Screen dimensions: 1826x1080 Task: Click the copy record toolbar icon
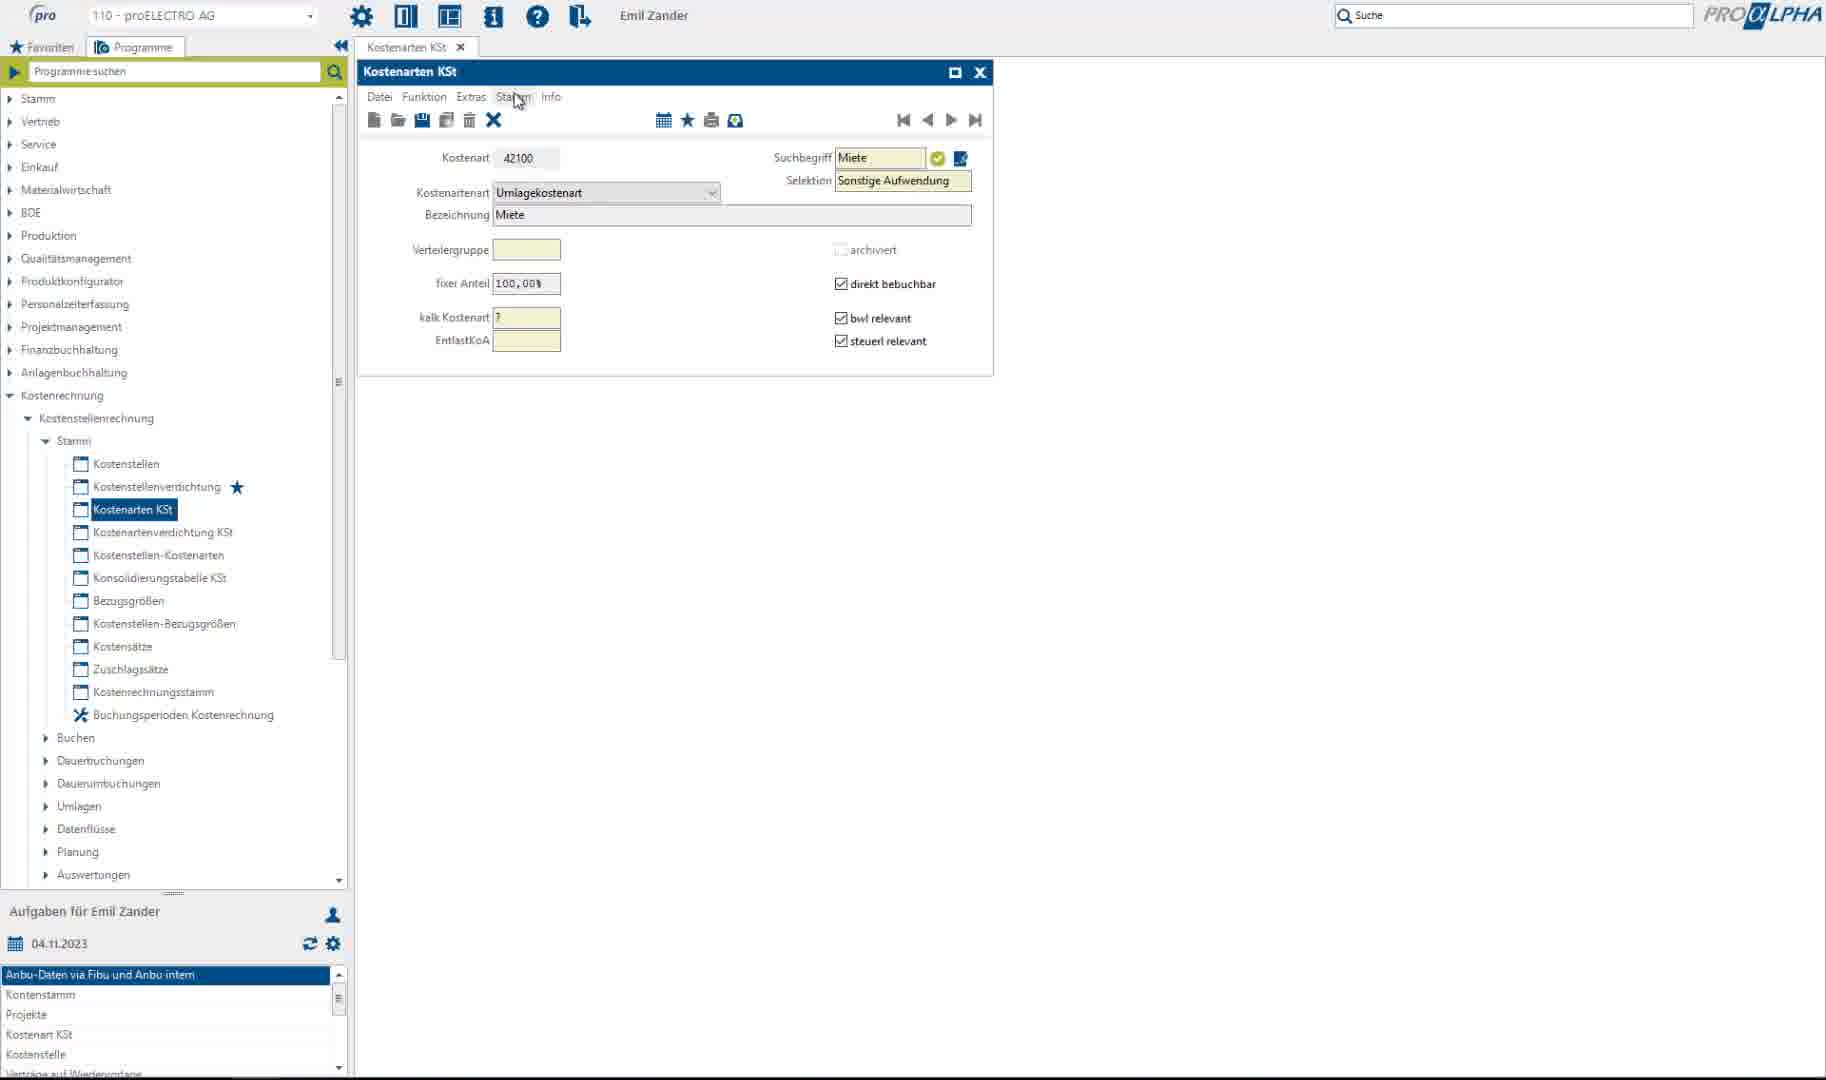point(446,120)
